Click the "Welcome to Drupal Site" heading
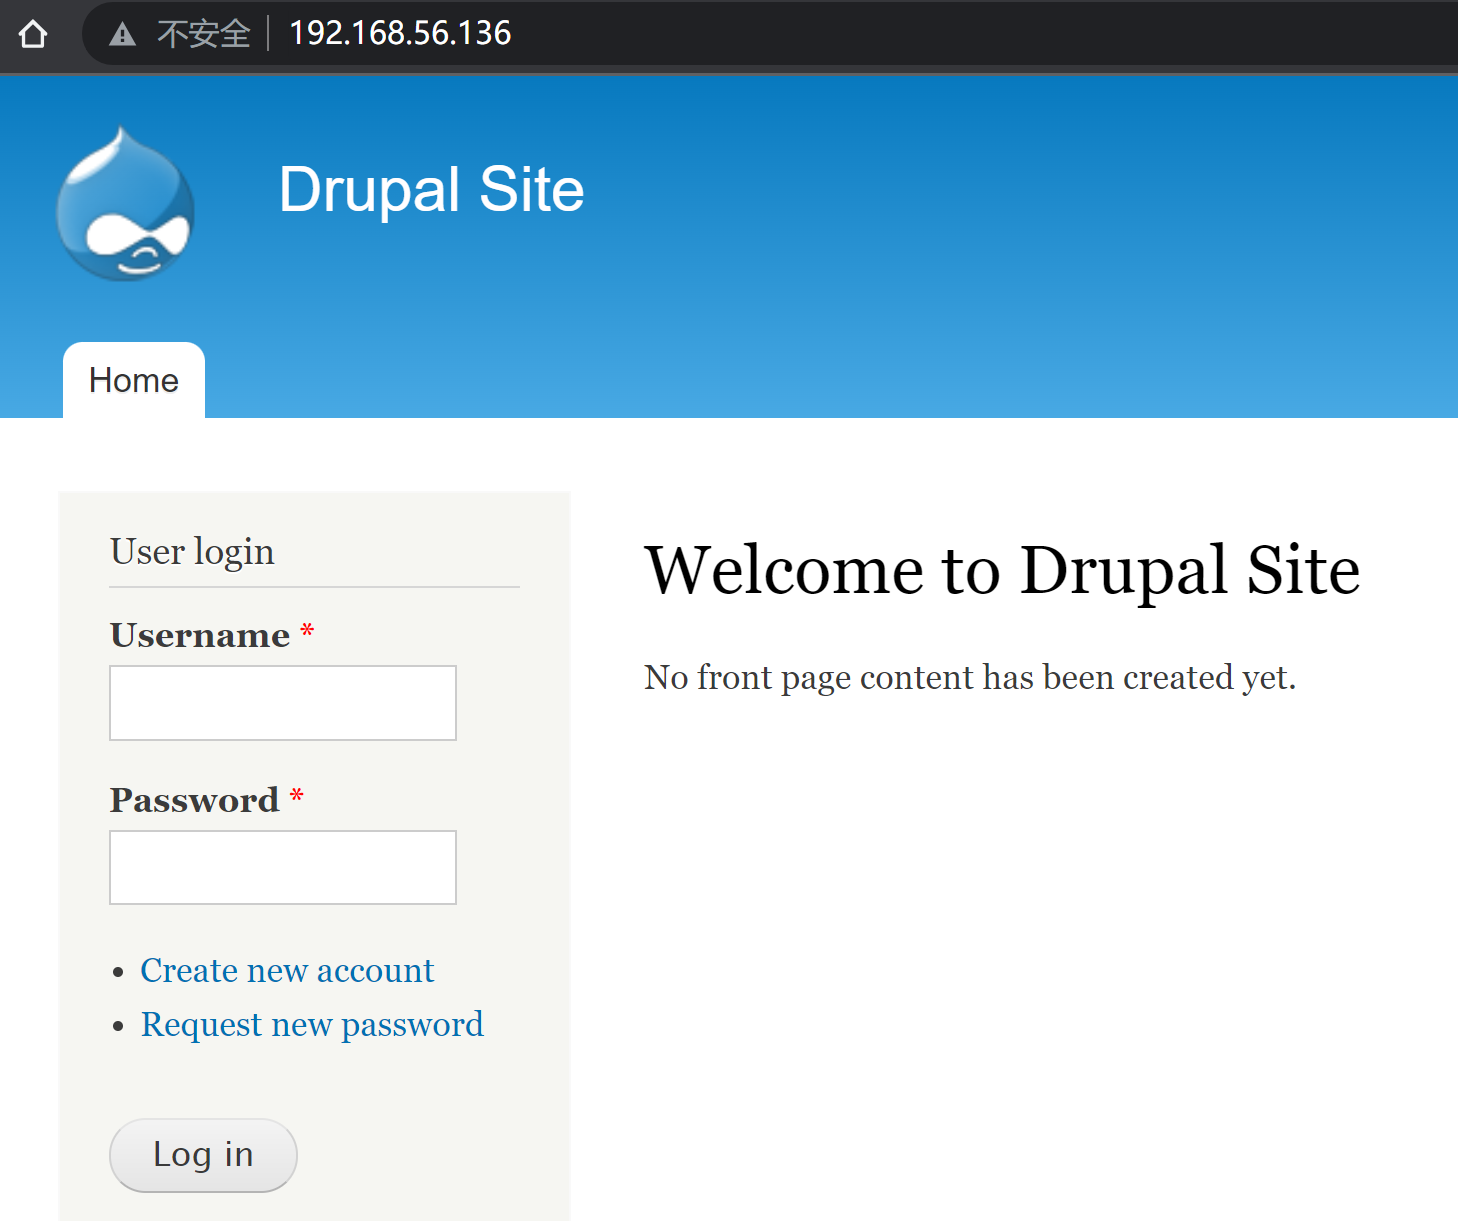Viewport: 1458px width, 1221px height. click(x=1002, y=570)
